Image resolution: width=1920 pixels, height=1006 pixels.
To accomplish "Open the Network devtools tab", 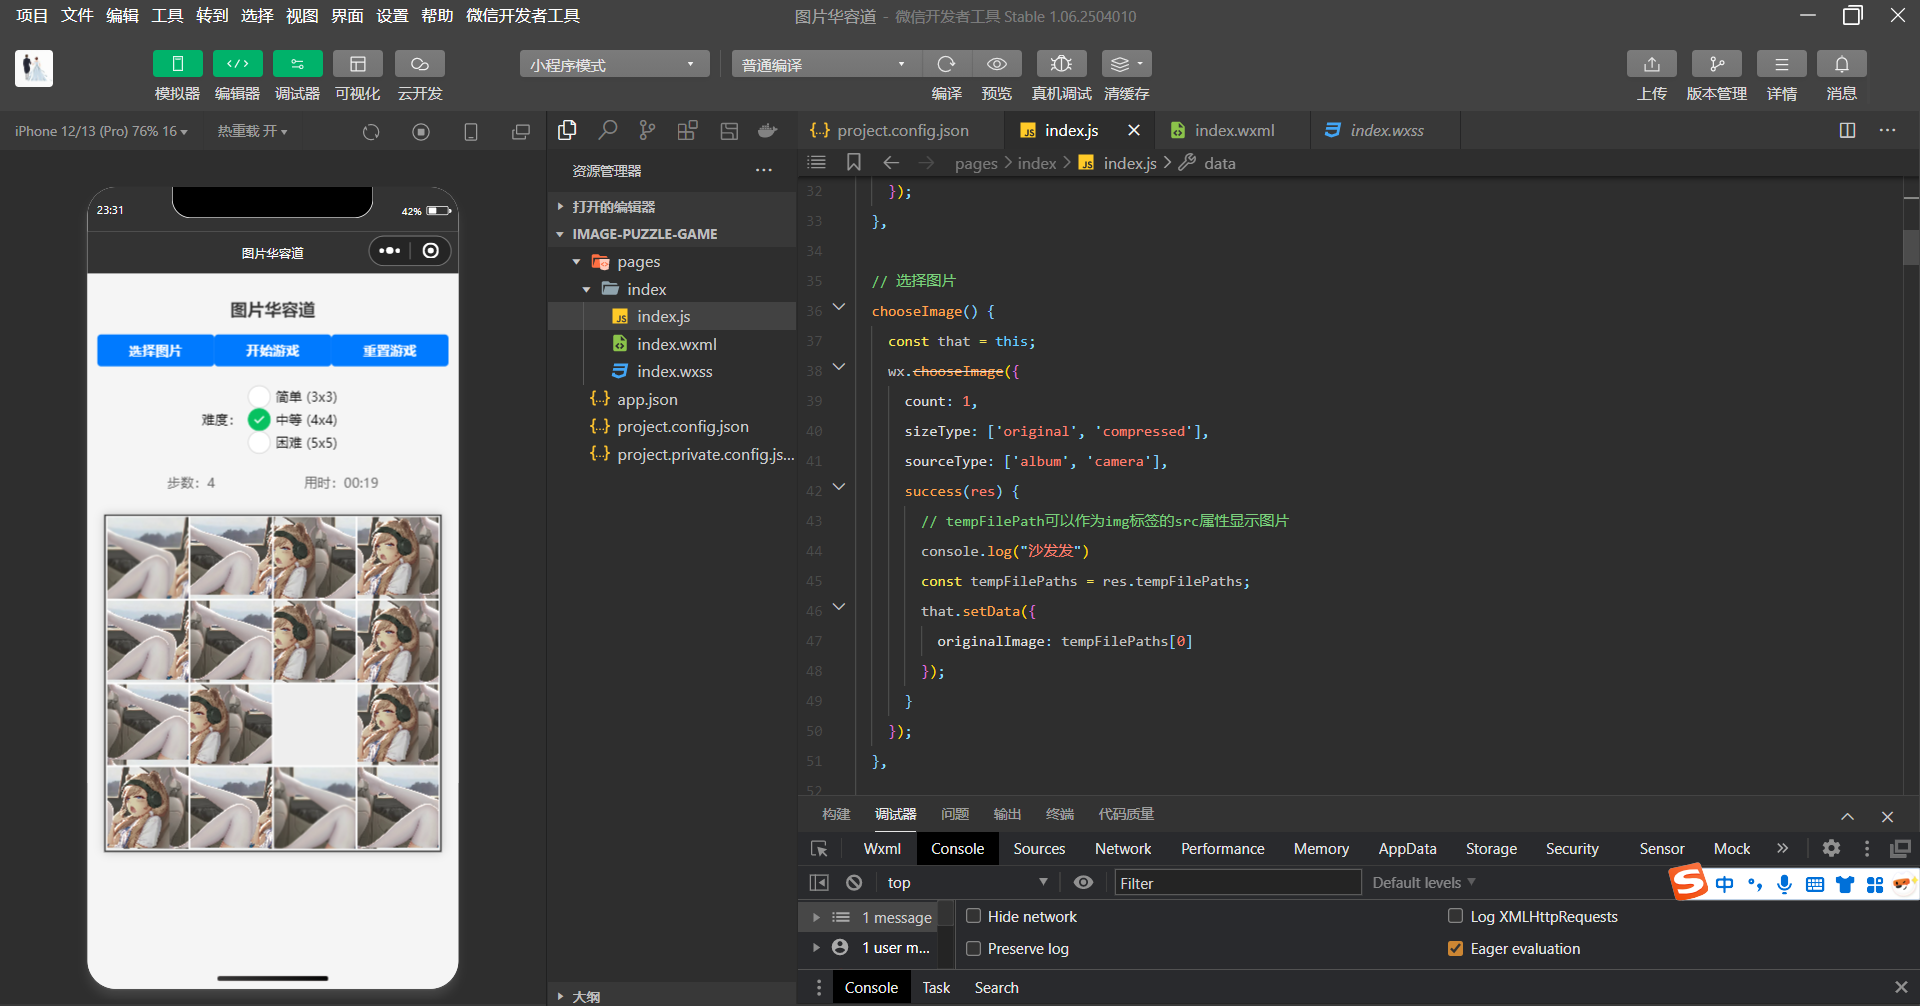I will (x=1122, y=848).
